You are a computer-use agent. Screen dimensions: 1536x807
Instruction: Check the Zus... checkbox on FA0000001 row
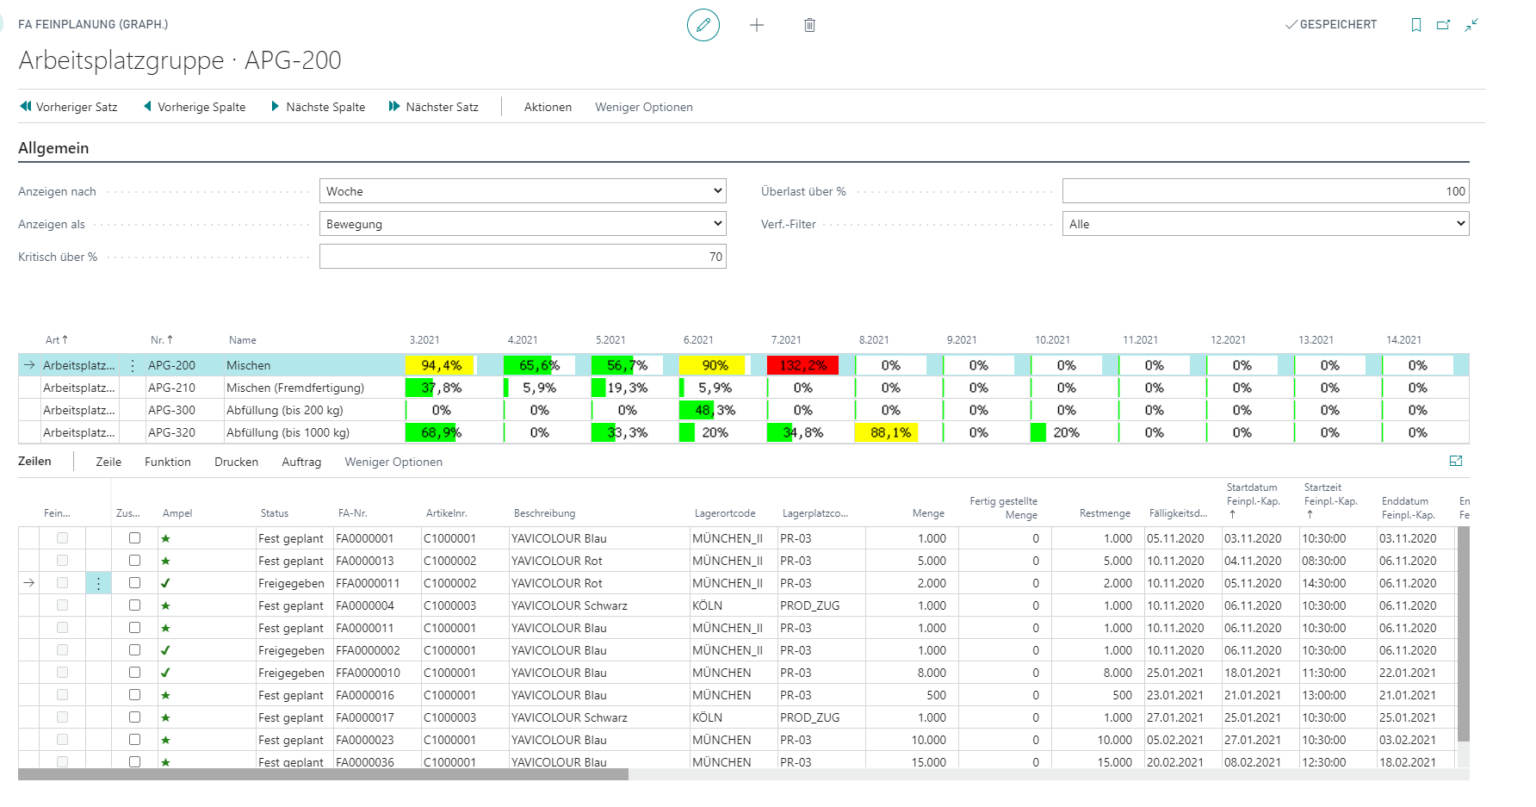135,537
